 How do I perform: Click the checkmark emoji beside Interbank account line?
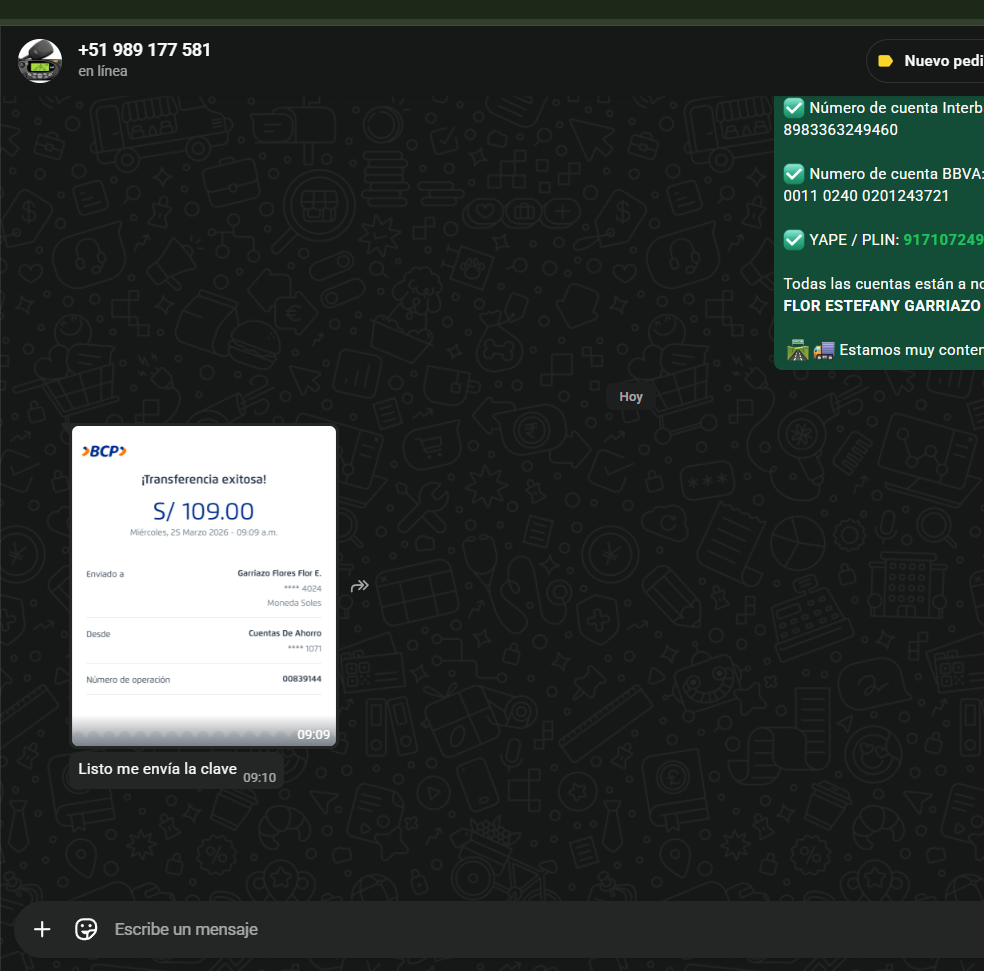[794, 108]
